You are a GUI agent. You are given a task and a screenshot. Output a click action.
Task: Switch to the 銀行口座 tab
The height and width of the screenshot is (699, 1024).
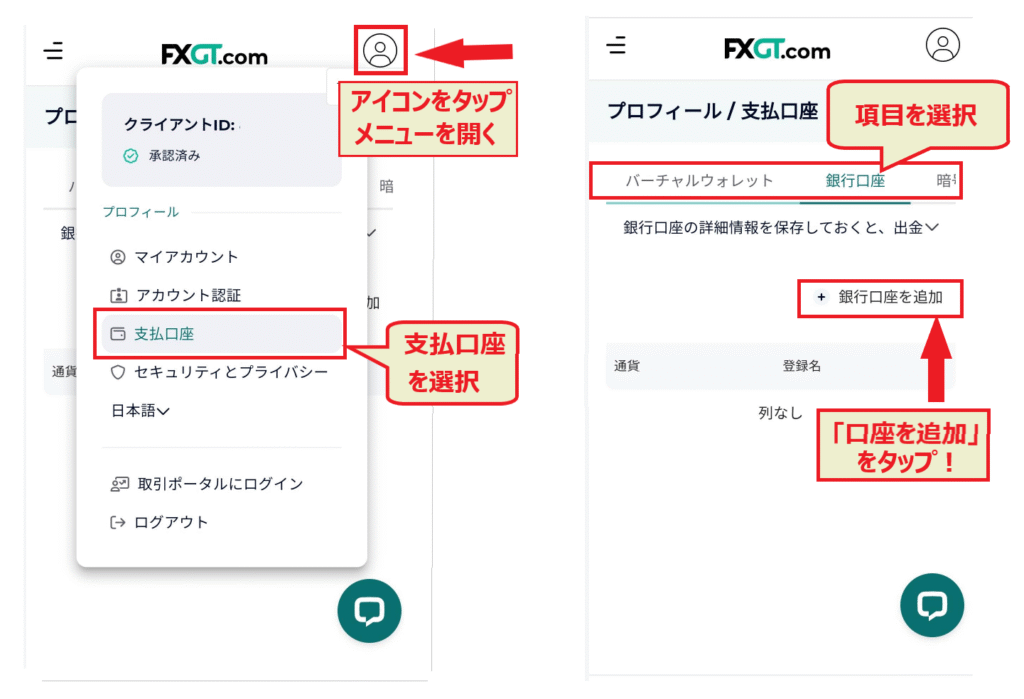tap(855, 181)
